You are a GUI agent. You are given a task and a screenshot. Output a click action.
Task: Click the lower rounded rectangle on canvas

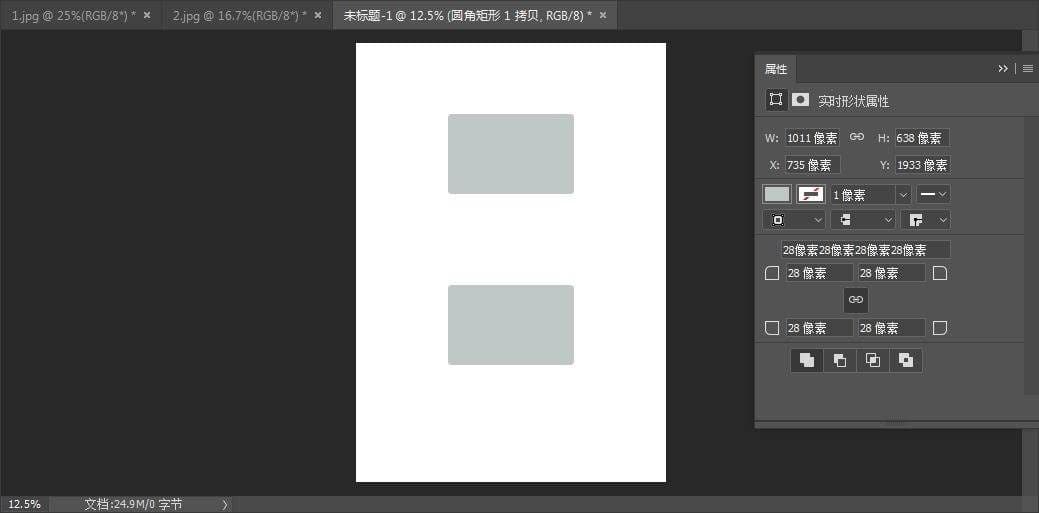click(511, 325)
